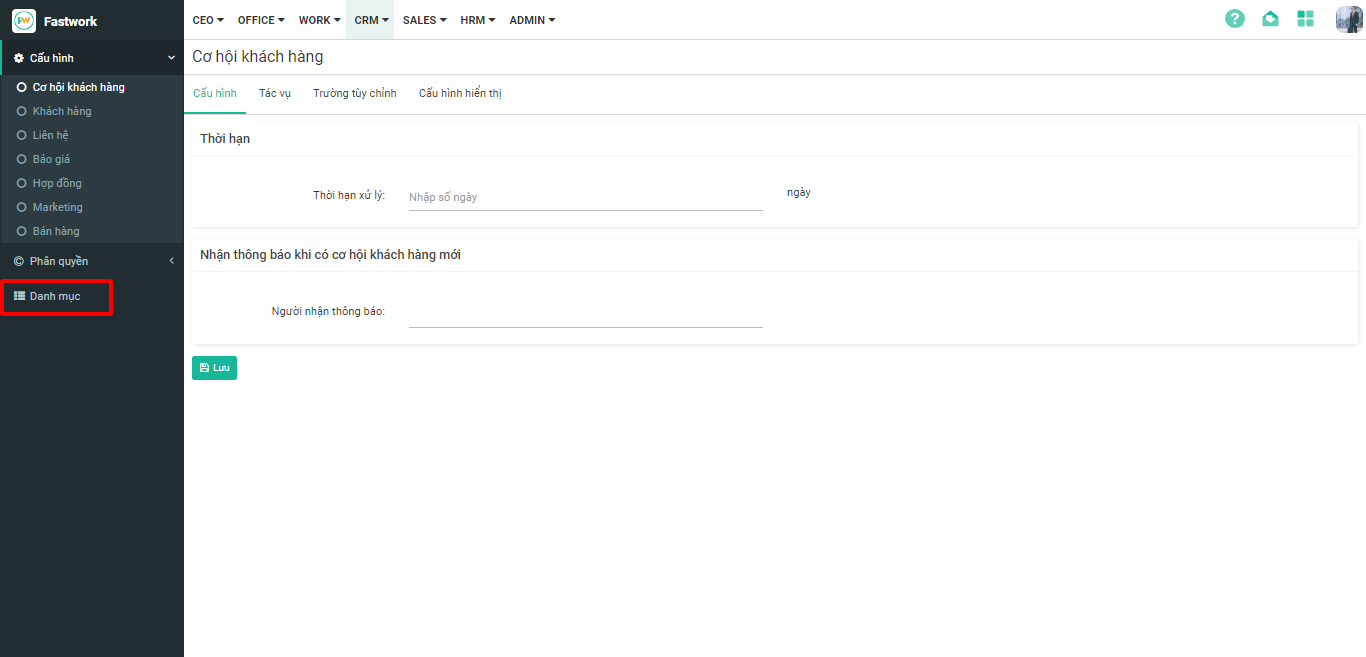The width and height of the screenshot is (1366, 657).
Task: Switch to Trường tùy chỉnh tab
Action: pos(354,93)
